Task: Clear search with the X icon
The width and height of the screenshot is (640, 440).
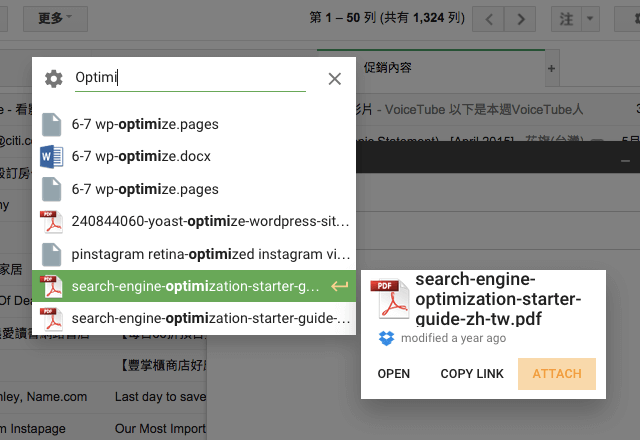Action: [334, 78]
